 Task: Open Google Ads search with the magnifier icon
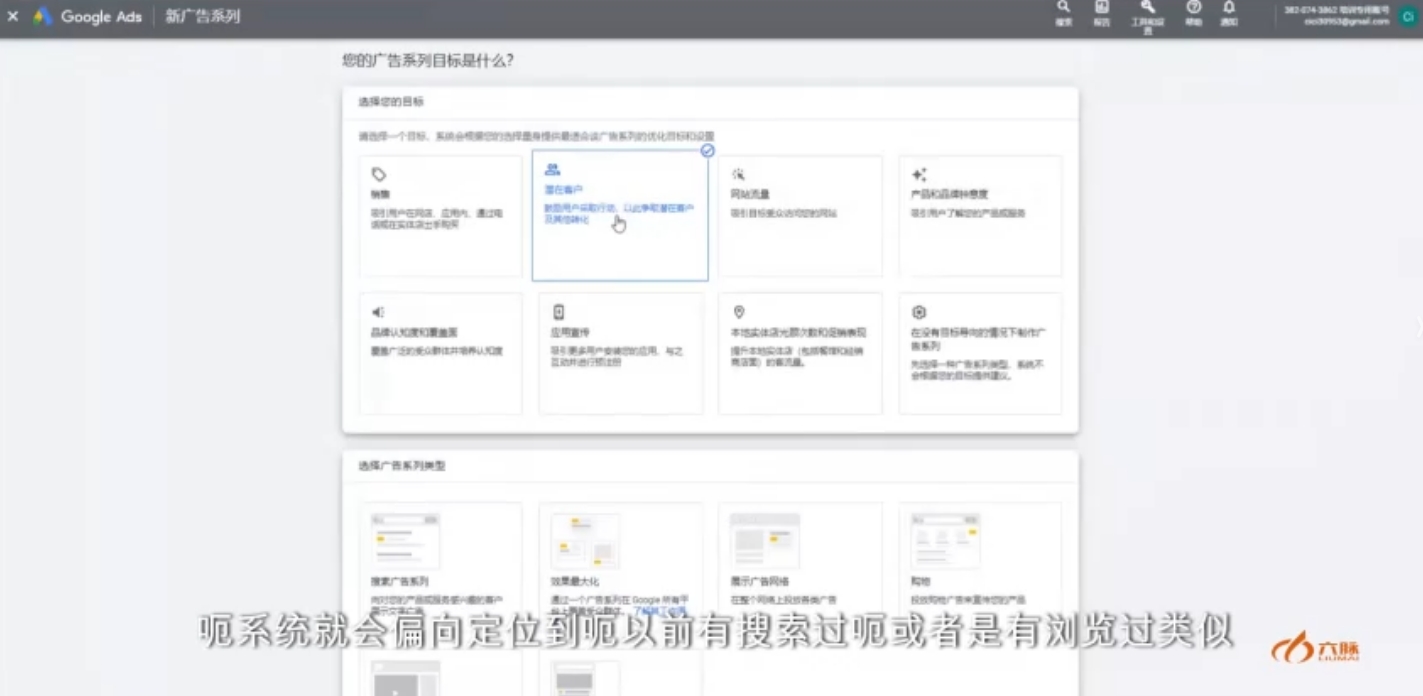pyautogui.click(x=1063, y=13)
